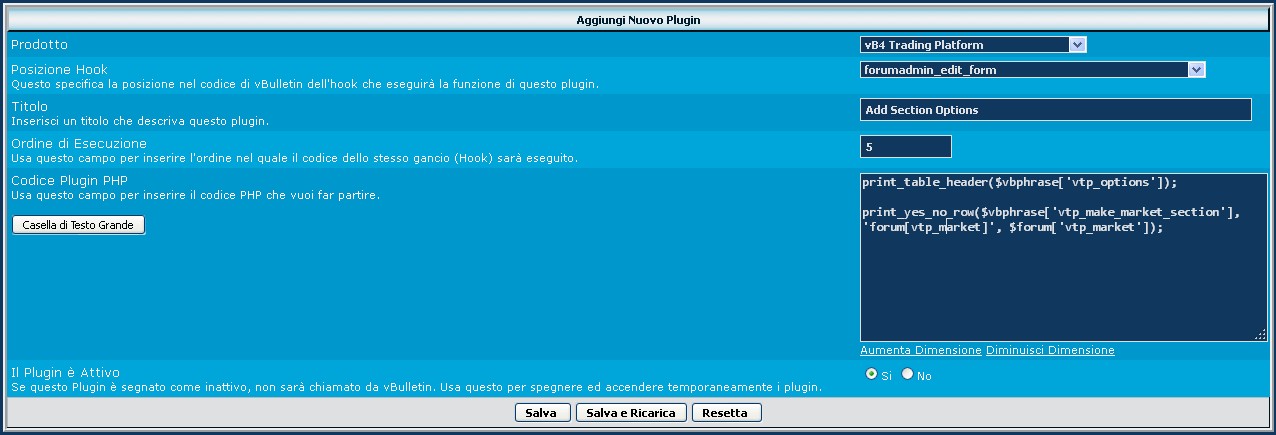Click the Aggiungi Nuovo Plugin header
Viewport: 1276px width, 435px height.
(637, 20)
